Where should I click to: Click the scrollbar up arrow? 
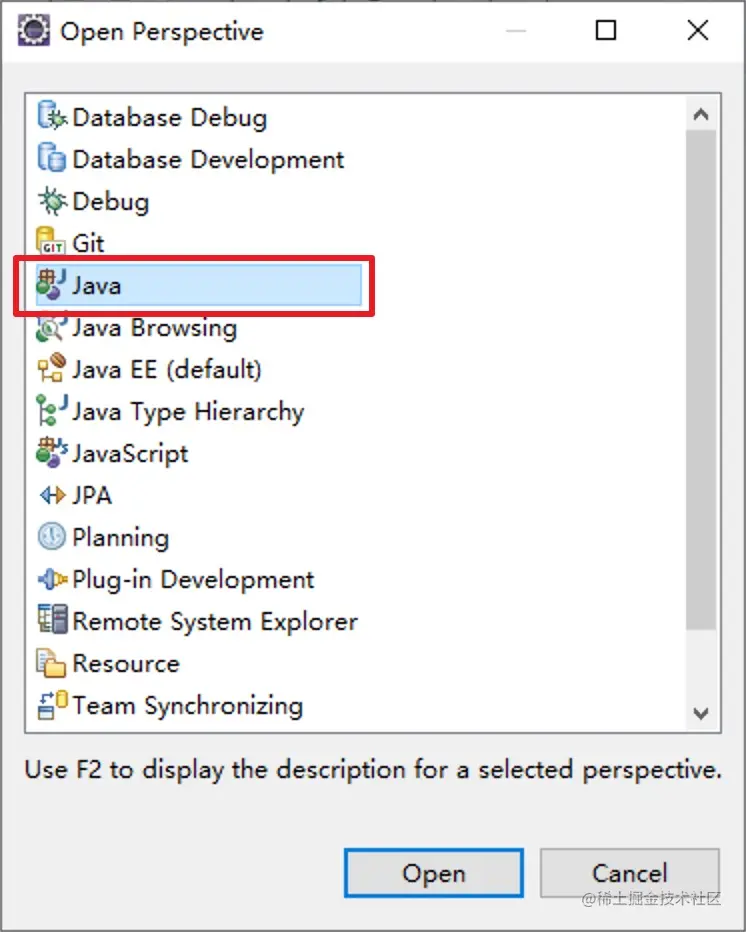click(701, 114)
